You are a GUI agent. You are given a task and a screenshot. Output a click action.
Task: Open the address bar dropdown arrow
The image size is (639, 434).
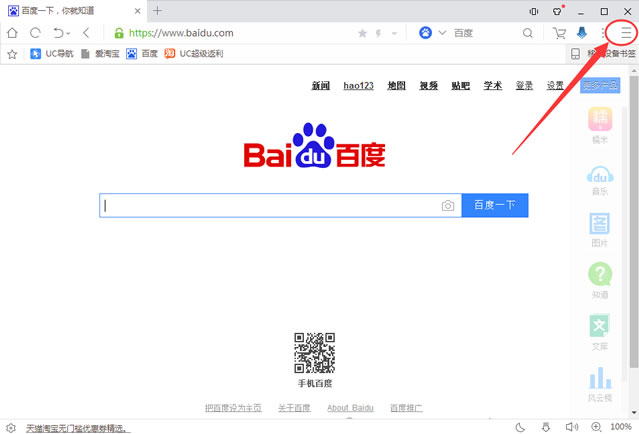tap(394, 33)
